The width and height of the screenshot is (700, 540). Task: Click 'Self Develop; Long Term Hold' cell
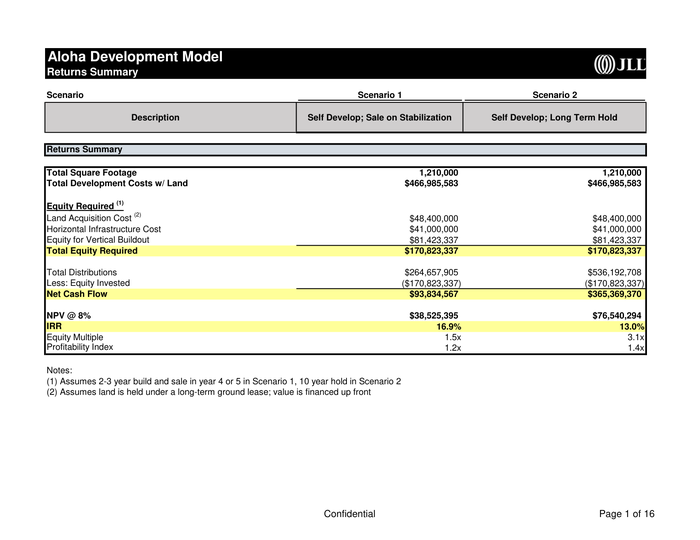554,117
